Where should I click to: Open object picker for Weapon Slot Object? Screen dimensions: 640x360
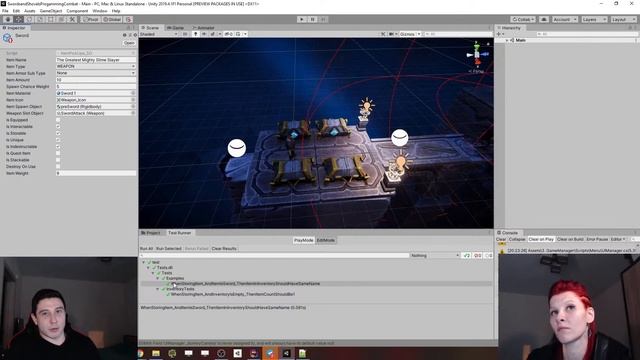click(x=133, y=113)
